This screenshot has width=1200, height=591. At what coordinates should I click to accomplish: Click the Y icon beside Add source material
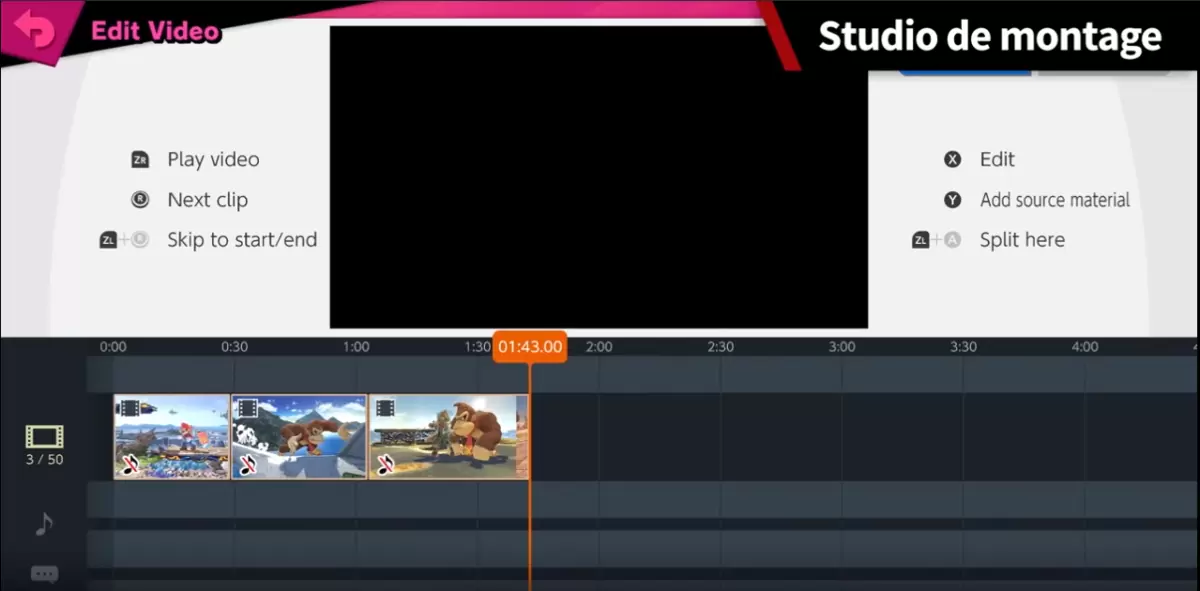point(952,200)
